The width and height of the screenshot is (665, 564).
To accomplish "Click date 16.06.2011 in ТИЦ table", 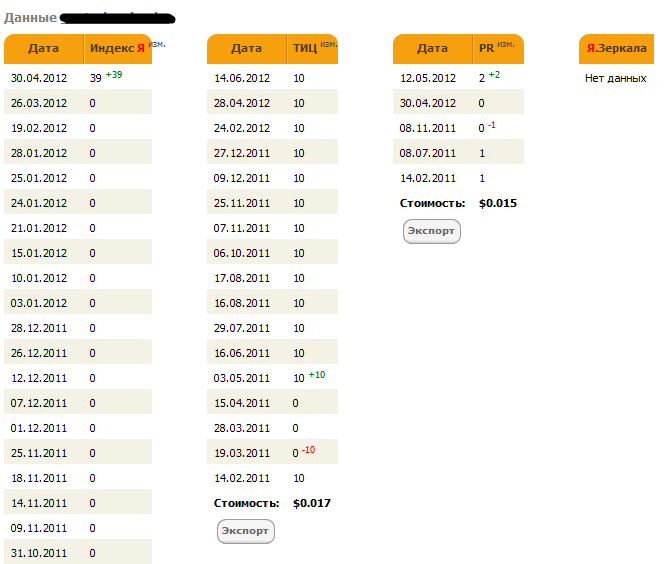I will (242, 354).
